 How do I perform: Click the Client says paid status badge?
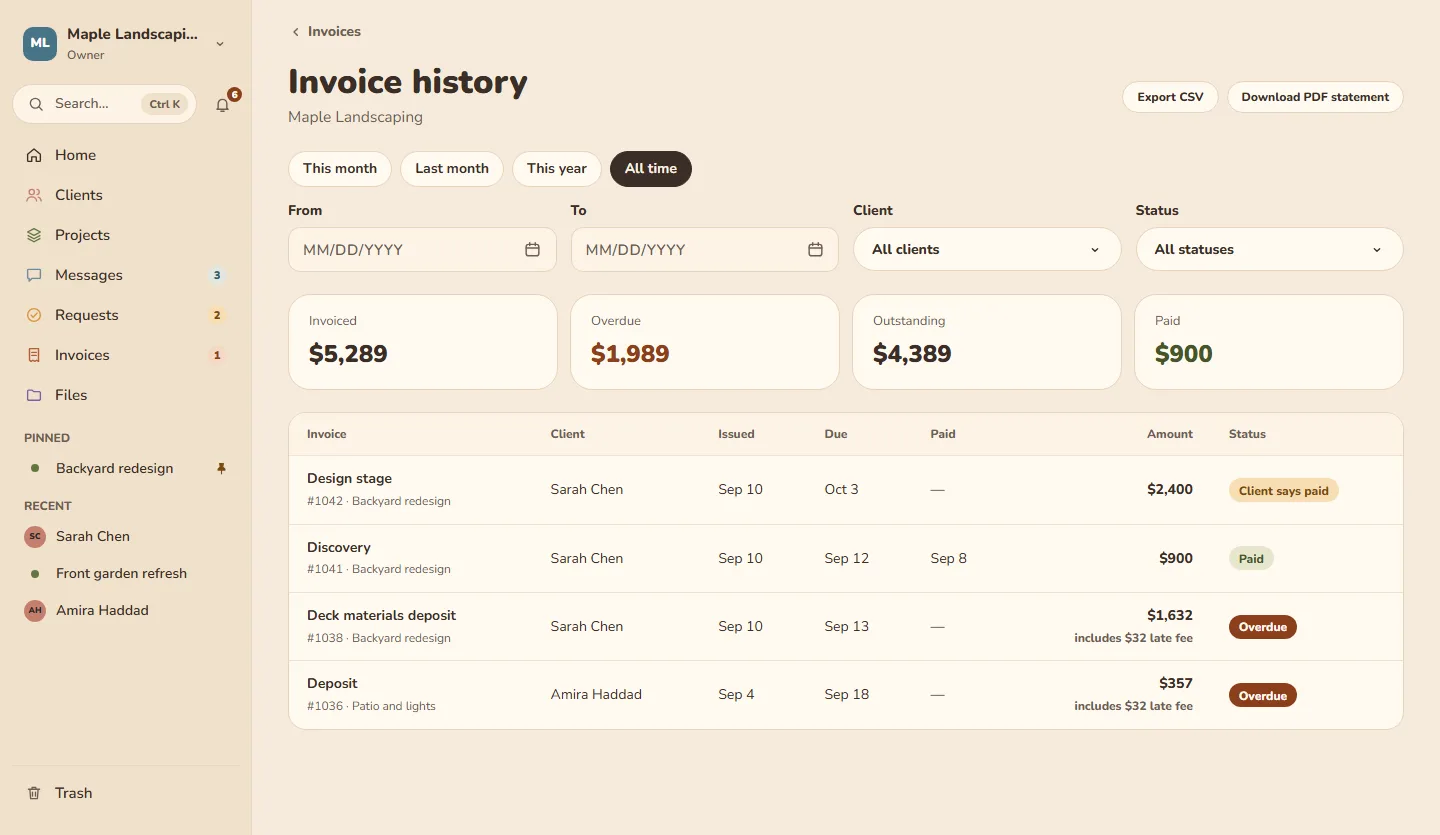(1283, 490)
